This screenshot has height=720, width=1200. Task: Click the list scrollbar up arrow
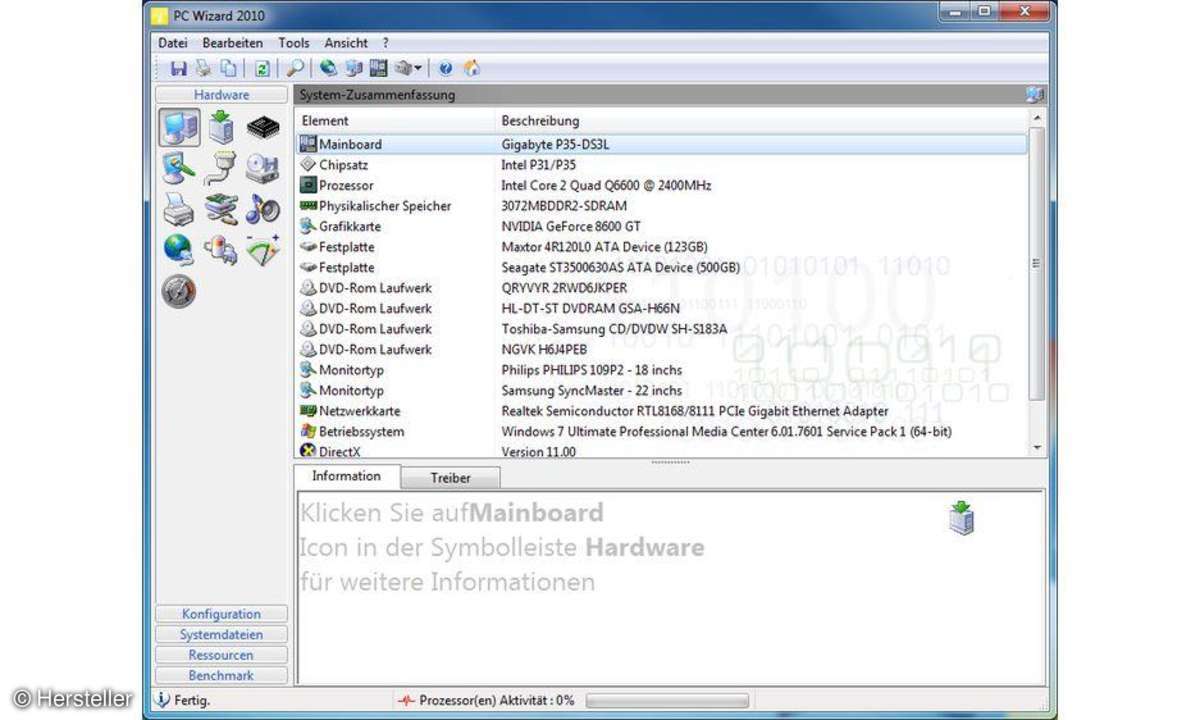[1036, 119]
